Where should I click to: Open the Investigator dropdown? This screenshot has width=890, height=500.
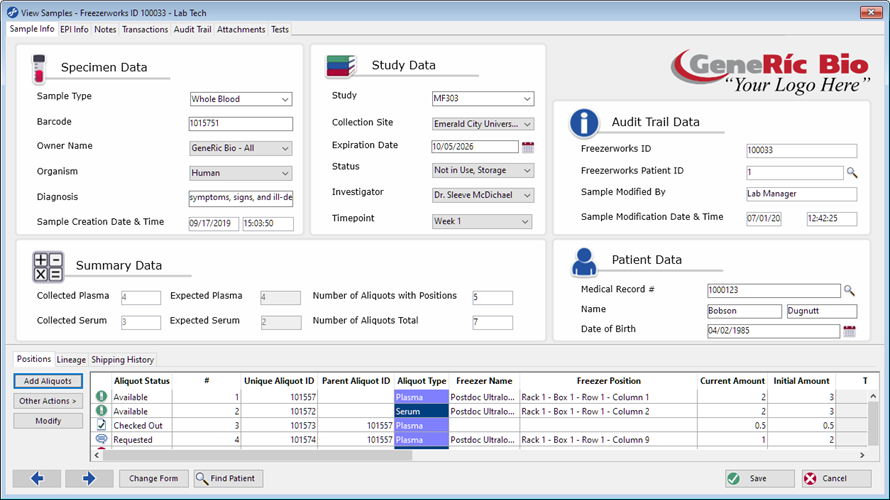pos(527,196)
